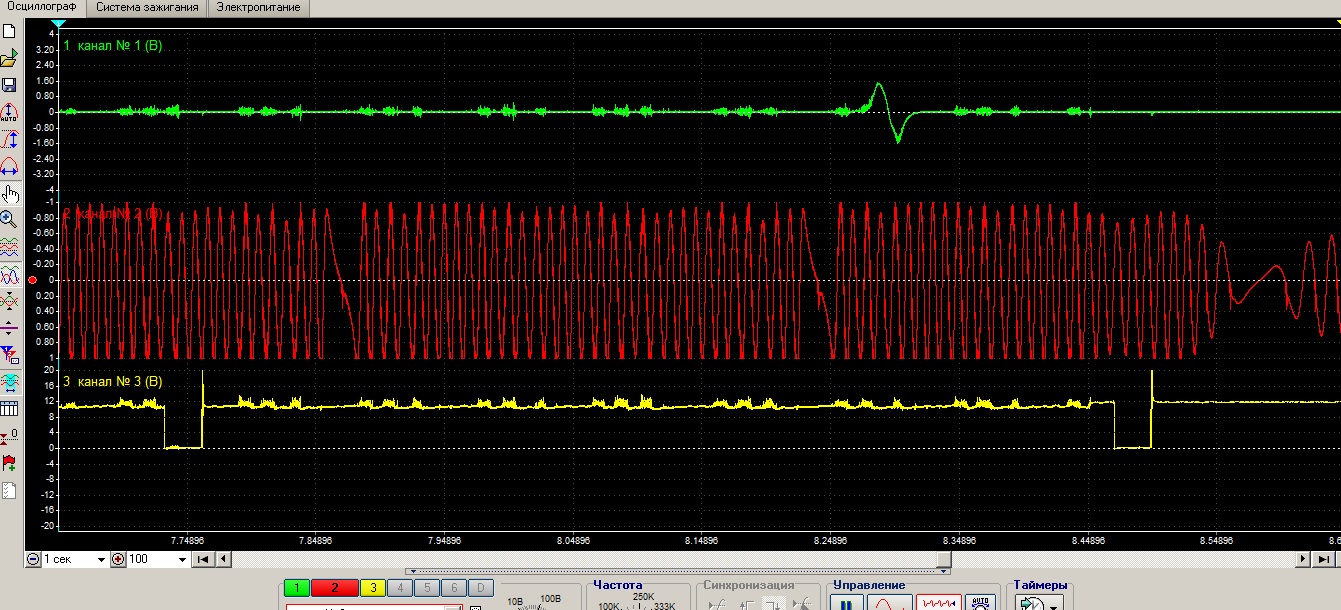This screenshot has width=1341, height=610.
Task: Open a file with the folder icon
Action: [x=9, y=59]
